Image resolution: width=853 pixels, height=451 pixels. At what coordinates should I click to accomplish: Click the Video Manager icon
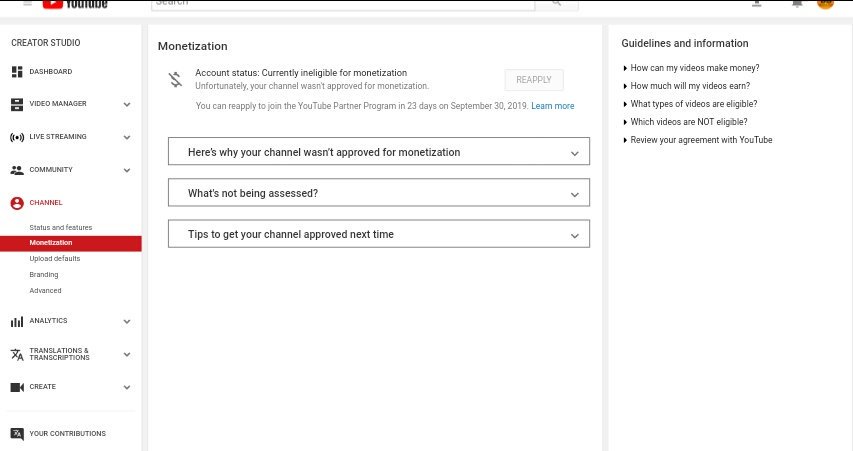coord(17,104)
